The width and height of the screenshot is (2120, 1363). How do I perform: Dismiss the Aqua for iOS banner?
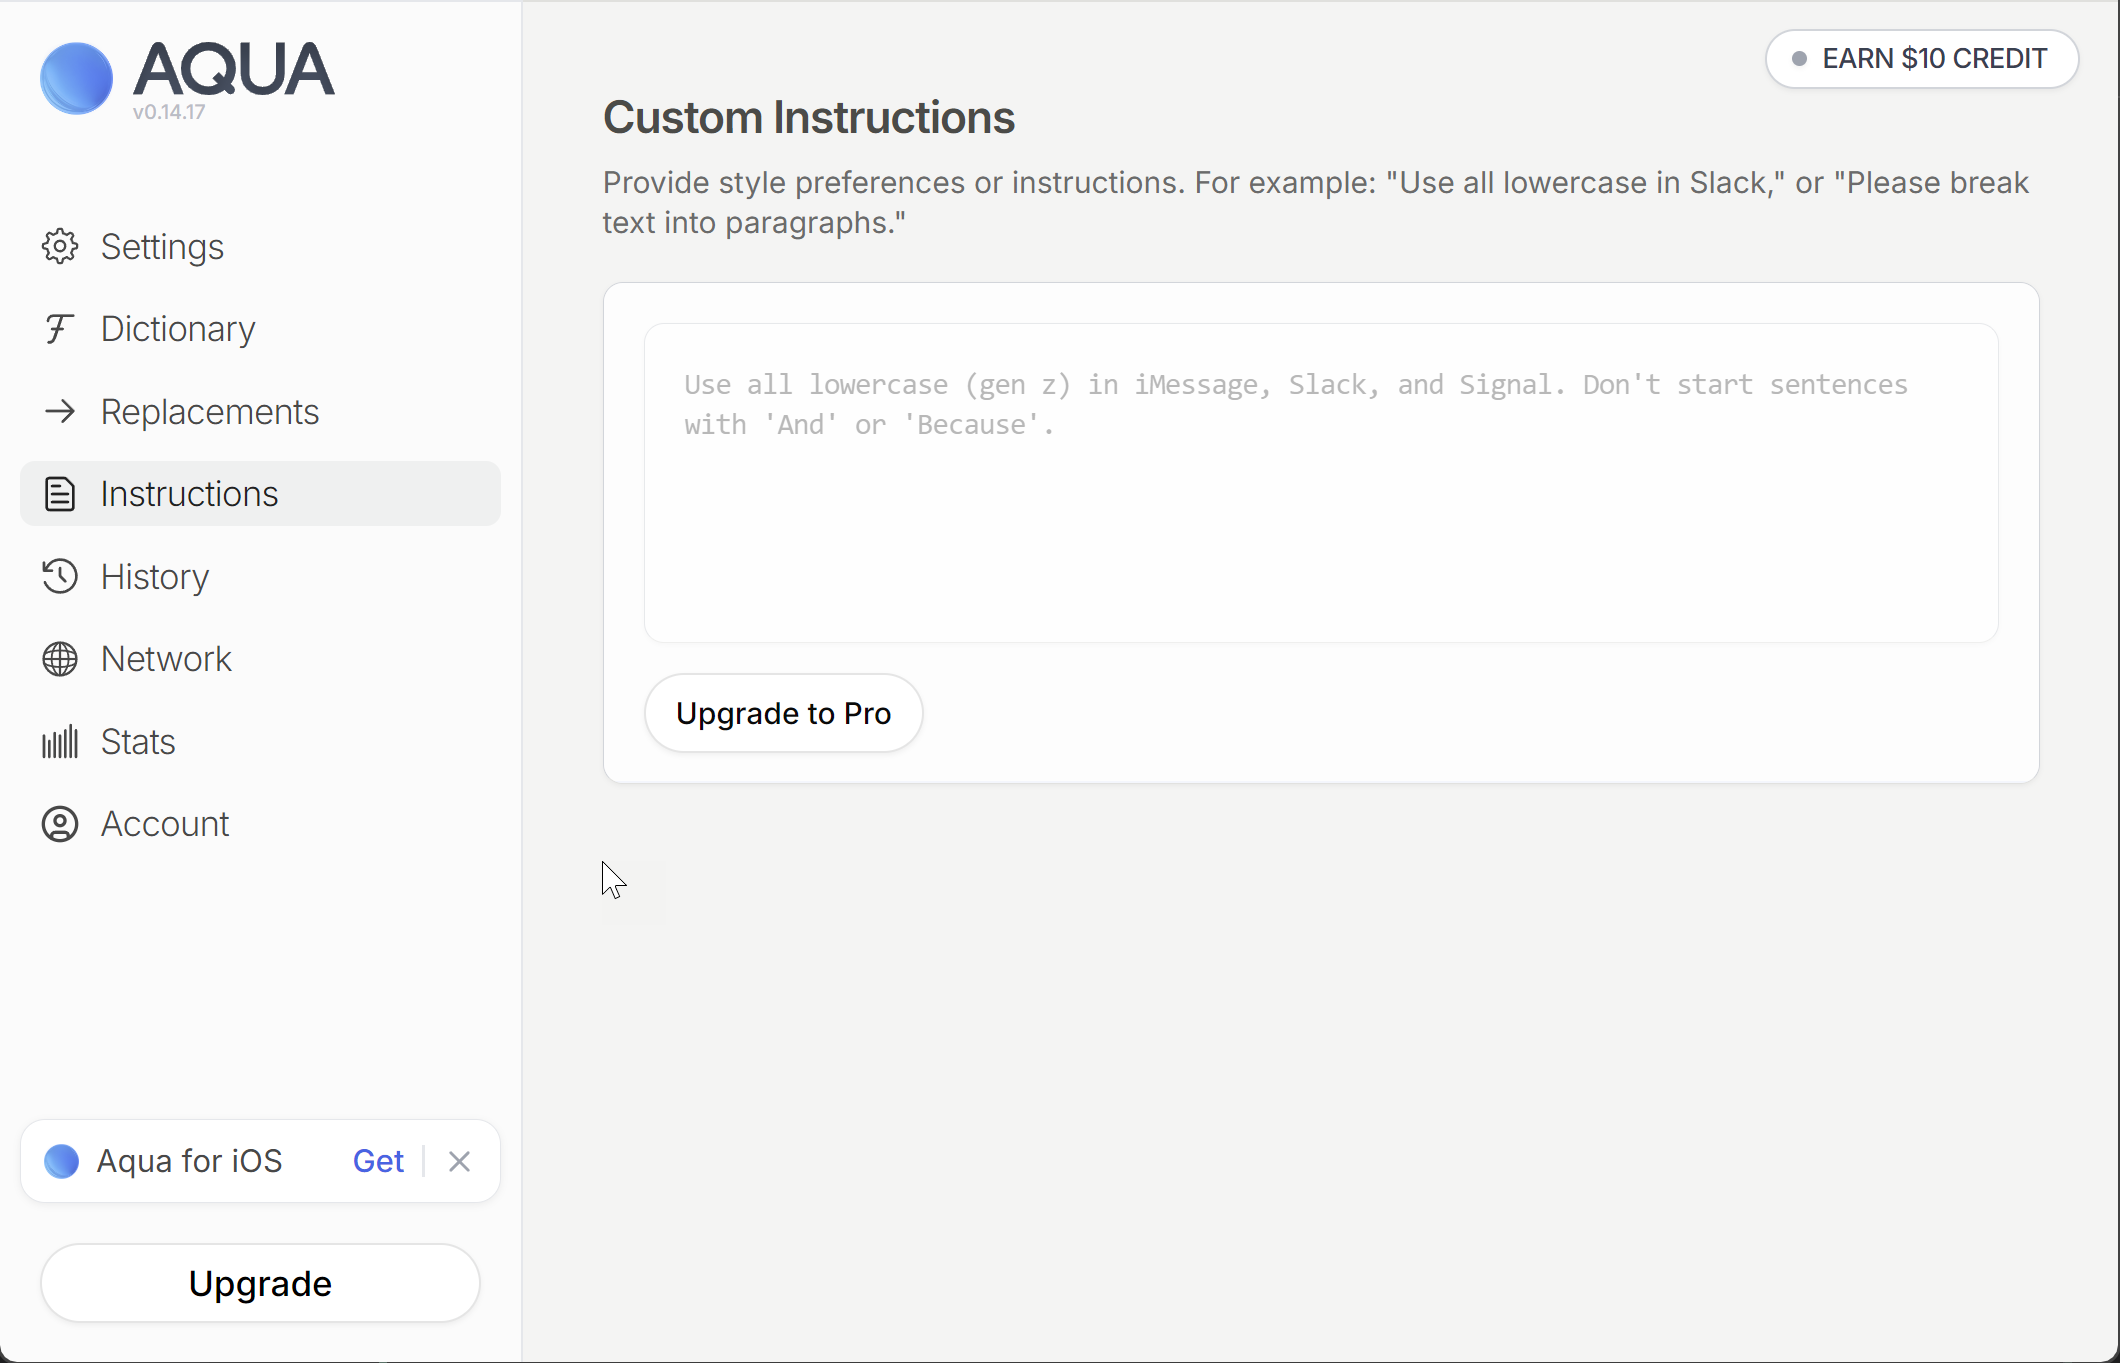pos(459,1161)
